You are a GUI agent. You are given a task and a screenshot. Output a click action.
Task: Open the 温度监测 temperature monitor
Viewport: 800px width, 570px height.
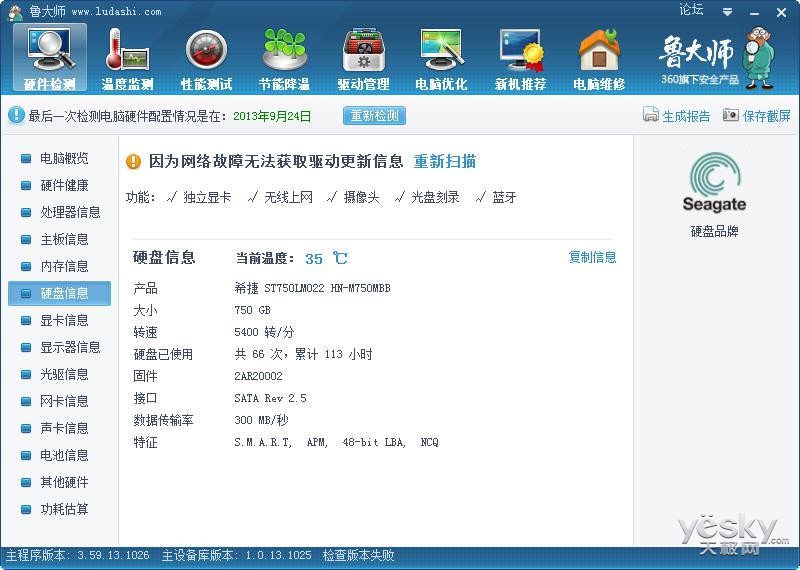128,58
